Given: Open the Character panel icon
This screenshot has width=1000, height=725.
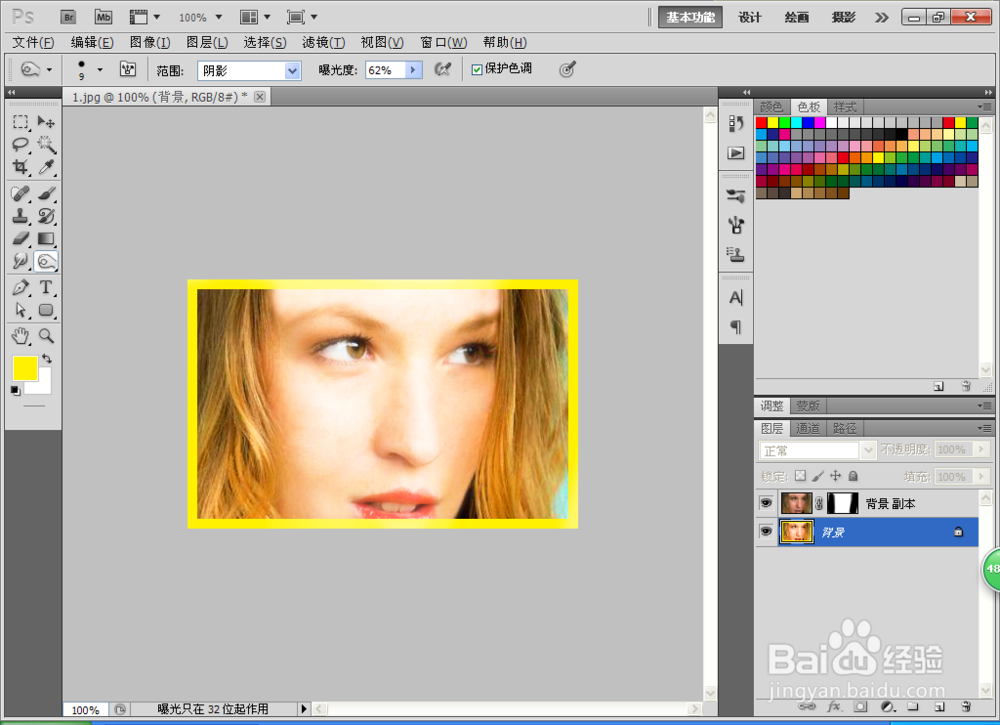Looking at the screenshot, I should (x=736, y=298).
